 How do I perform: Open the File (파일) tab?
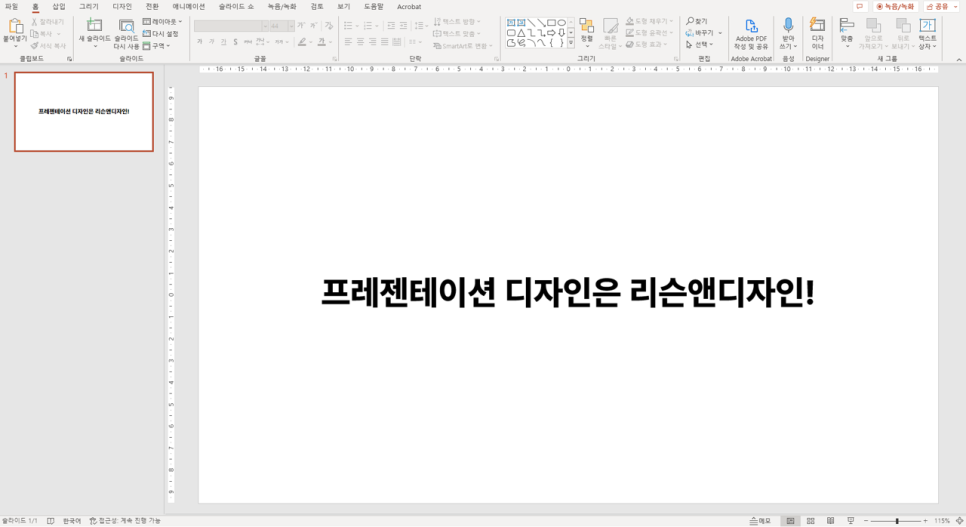pos(12,7)
